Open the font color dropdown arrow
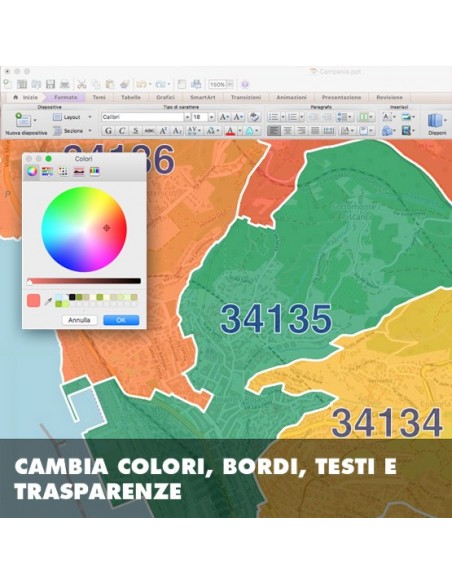This screenshot has height=584, width=452. (x=240, y=131)
